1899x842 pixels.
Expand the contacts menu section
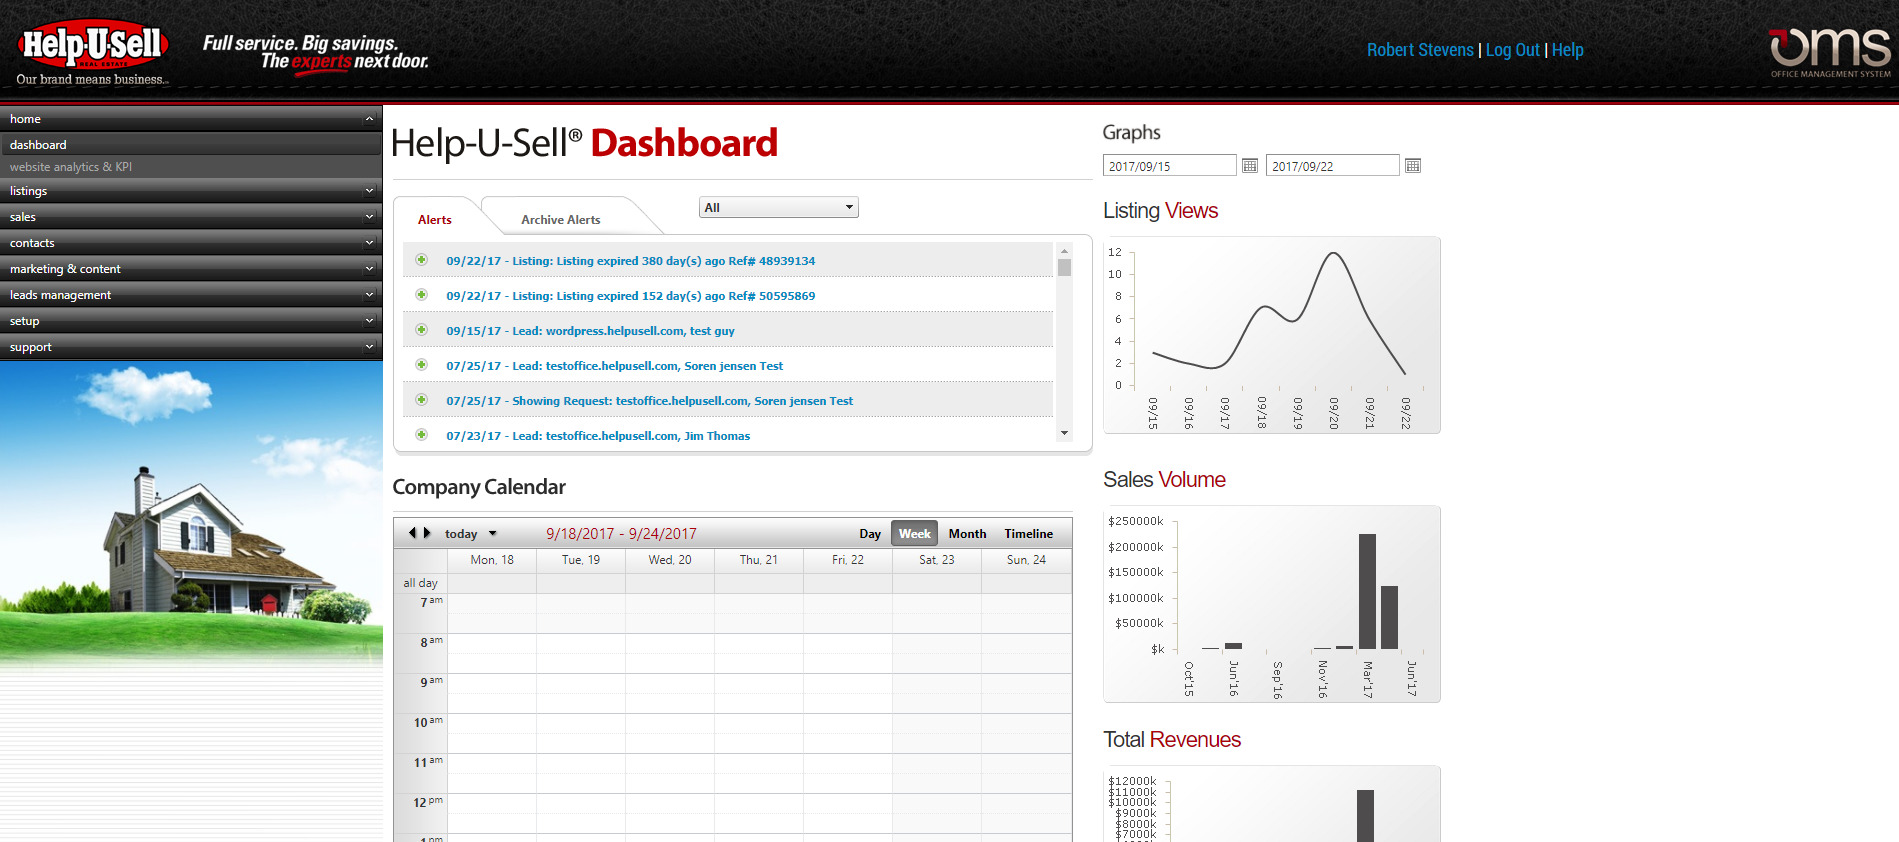[x=369, y=243]
